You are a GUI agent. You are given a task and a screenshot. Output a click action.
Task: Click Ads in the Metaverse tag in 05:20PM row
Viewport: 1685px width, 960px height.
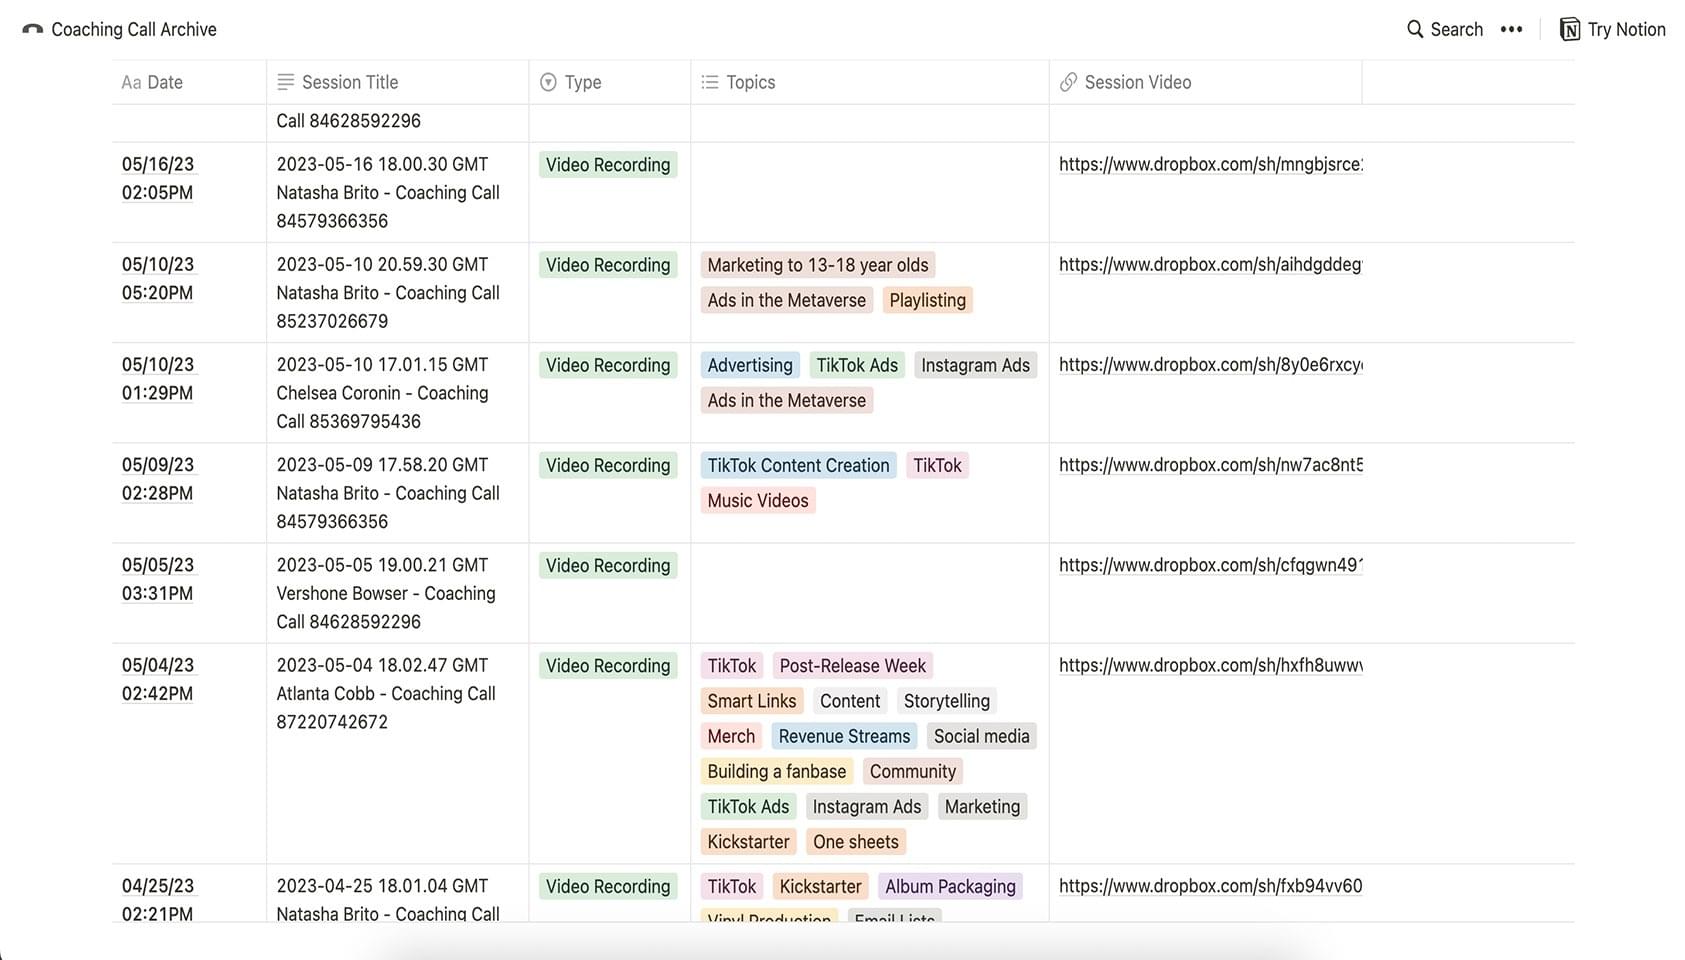coord(787,300)
